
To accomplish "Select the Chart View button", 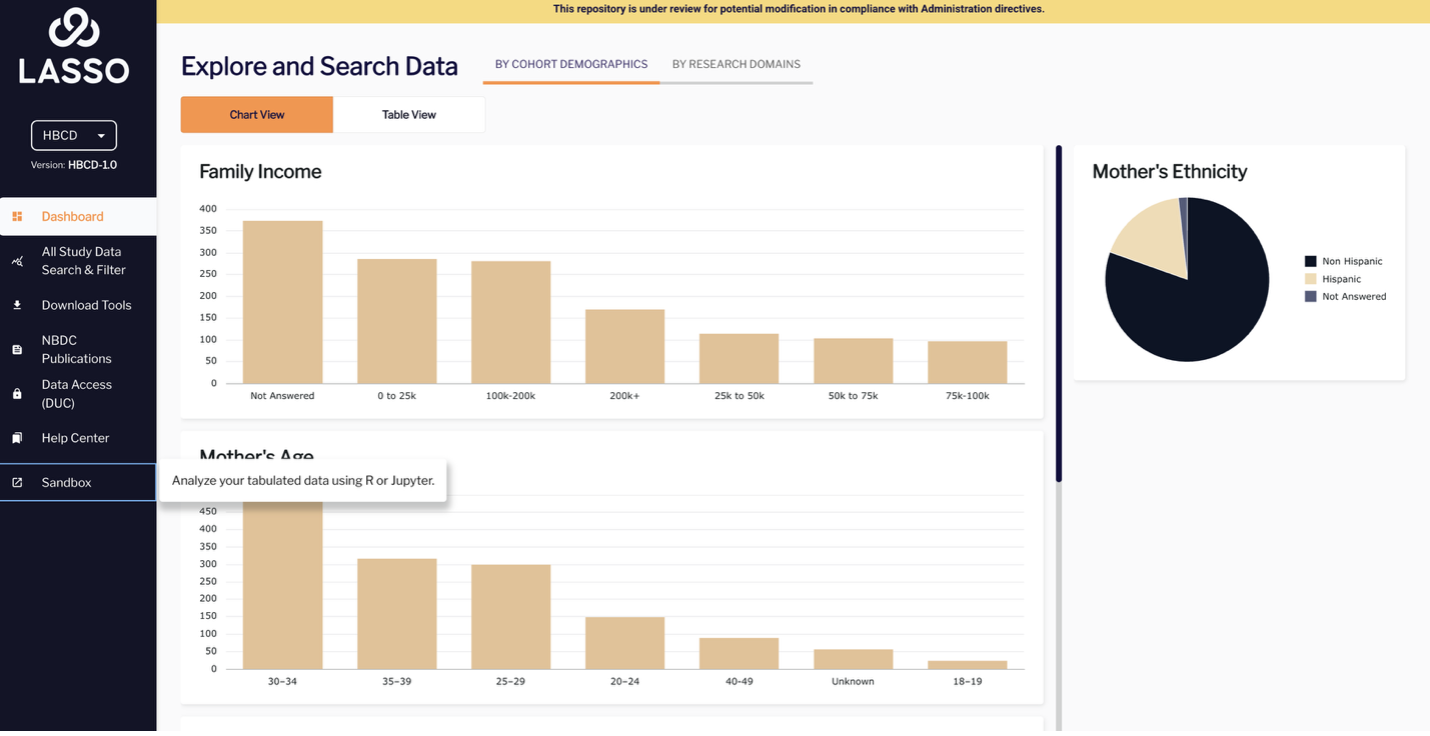I will pos(257,114).
